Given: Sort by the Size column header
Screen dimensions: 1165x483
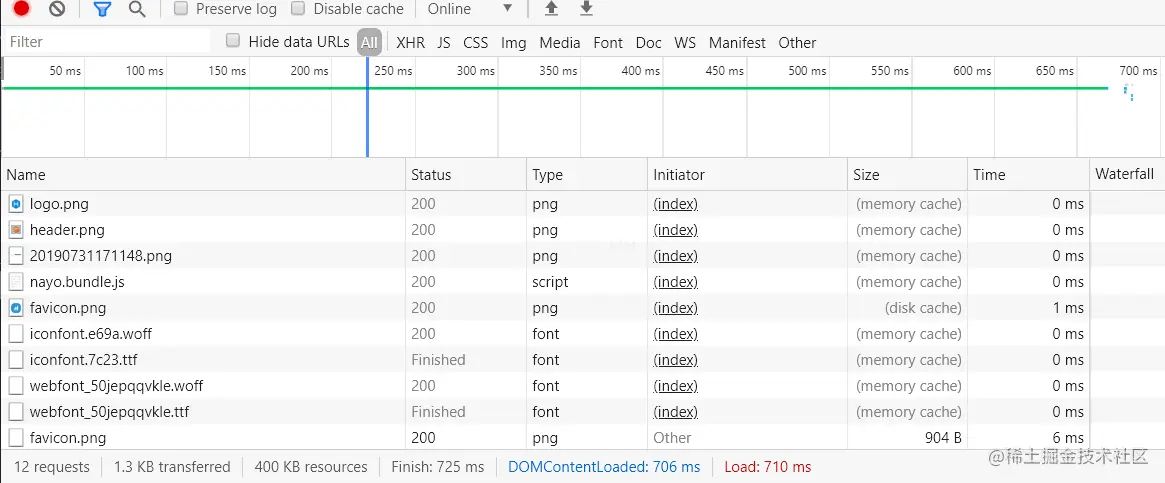Looking at the screenshot, I should pos(907,175).
